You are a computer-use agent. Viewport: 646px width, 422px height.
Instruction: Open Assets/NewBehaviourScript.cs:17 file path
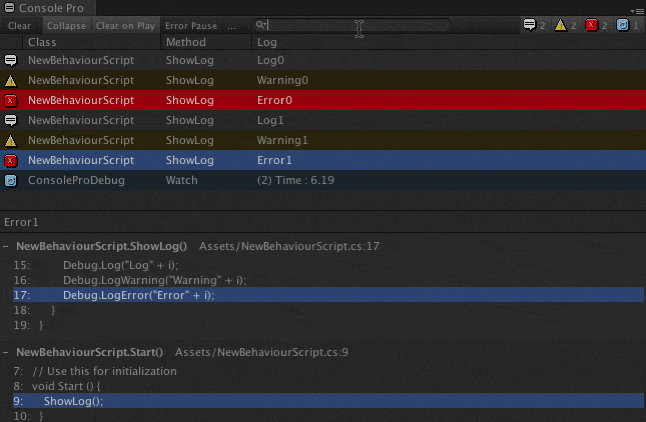289,246
